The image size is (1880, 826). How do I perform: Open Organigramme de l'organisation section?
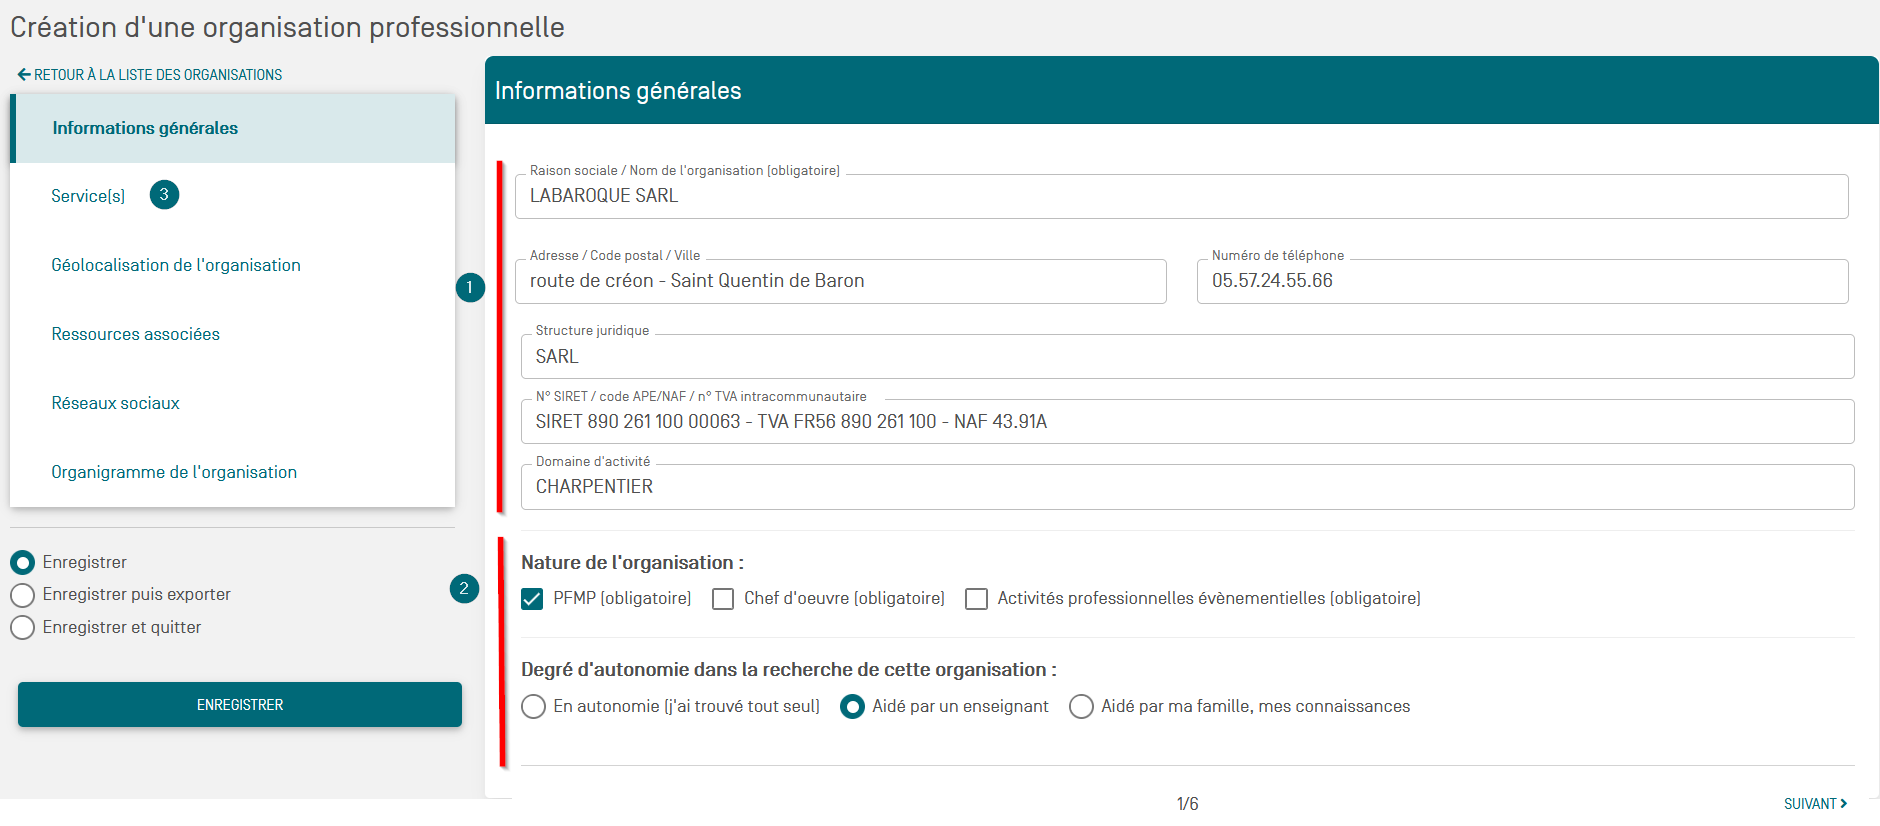(174, 472)
